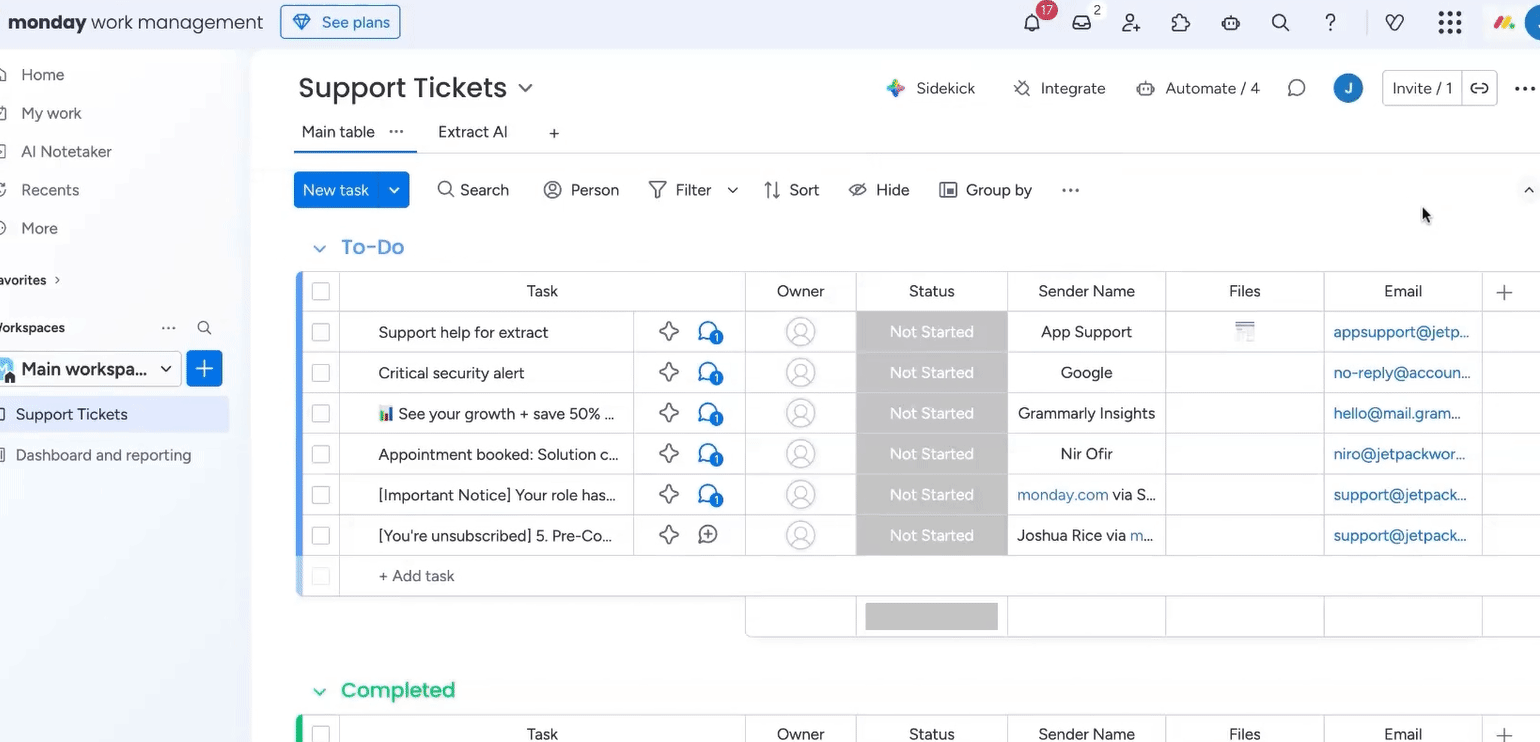Click the file thumbnail in Files column

[1244, 332]
